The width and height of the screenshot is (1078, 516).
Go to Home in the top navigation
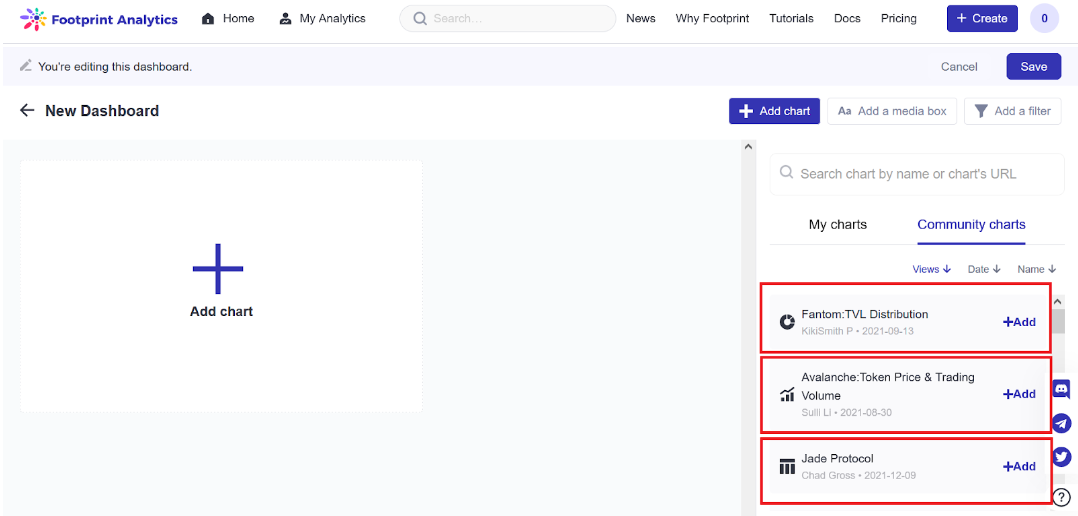[228, 19]
